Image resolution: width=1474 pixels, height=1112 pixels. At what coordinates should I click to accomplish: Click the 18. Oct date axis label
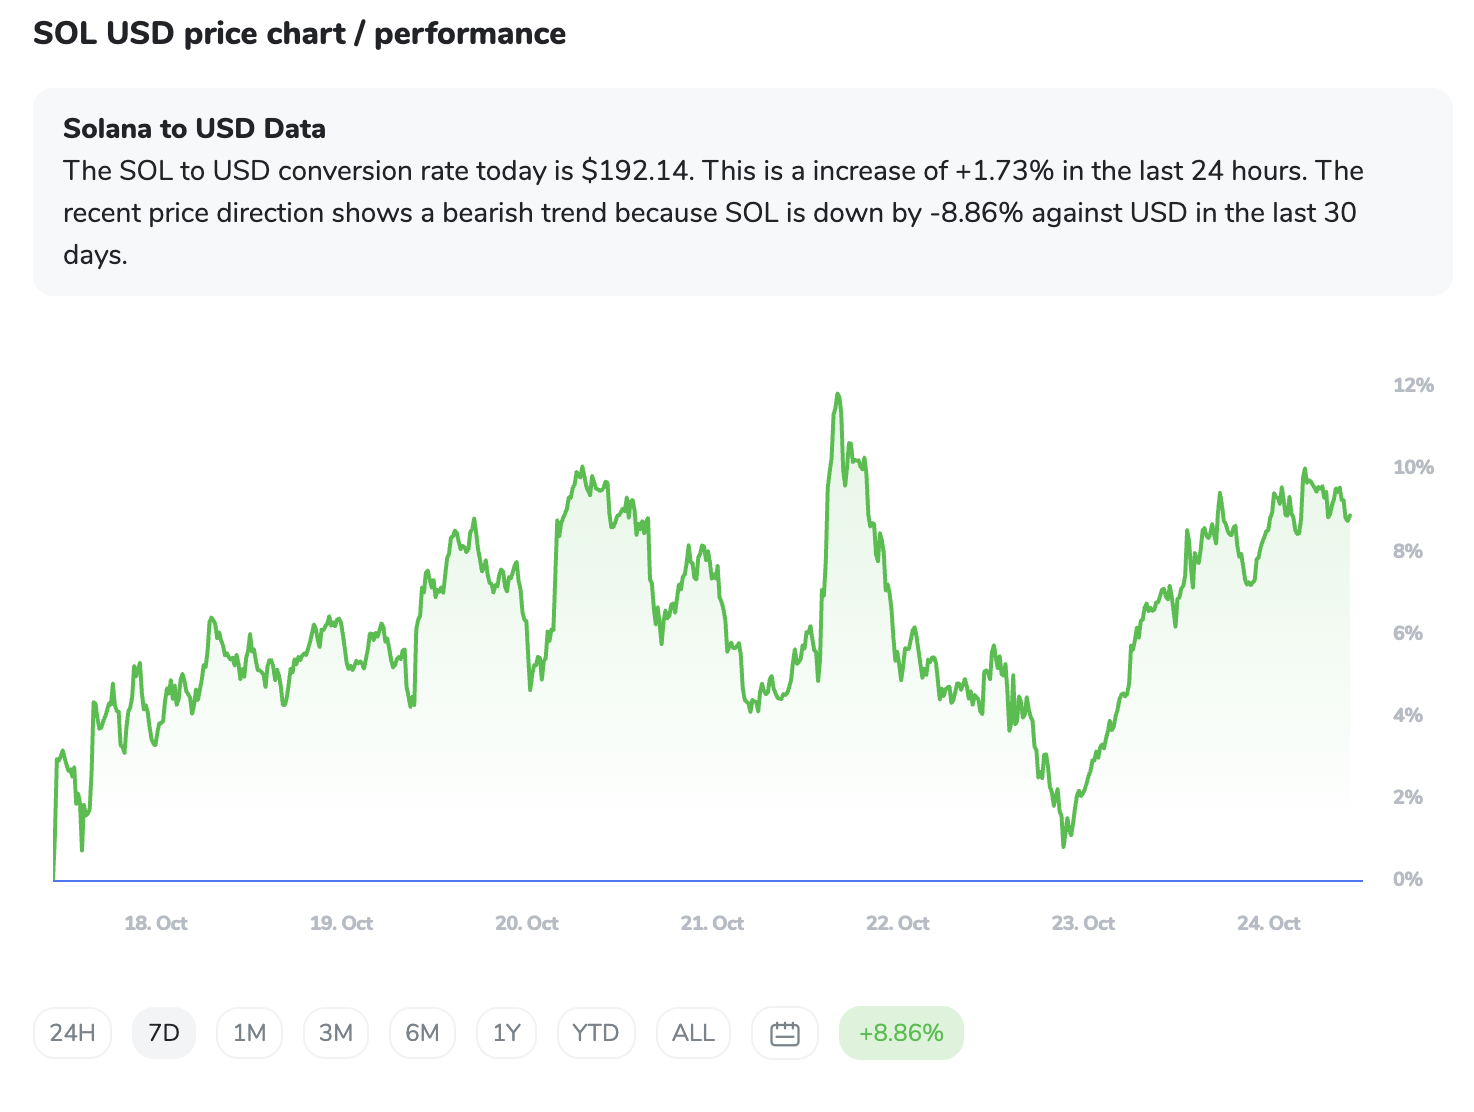[x=156, y=923]
